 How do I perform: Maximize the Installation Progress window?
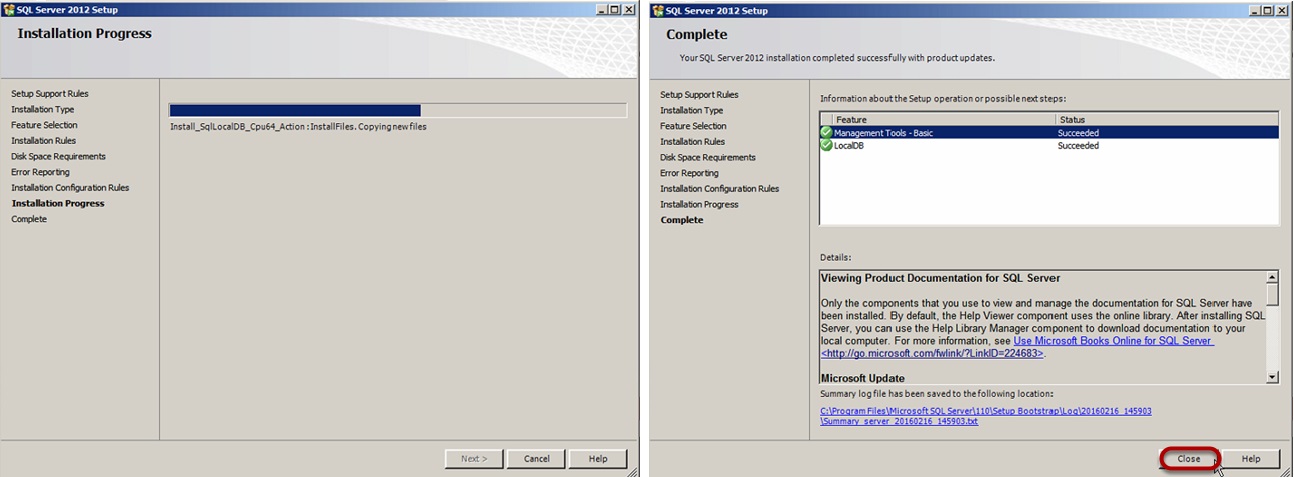(x=614, y=9)
